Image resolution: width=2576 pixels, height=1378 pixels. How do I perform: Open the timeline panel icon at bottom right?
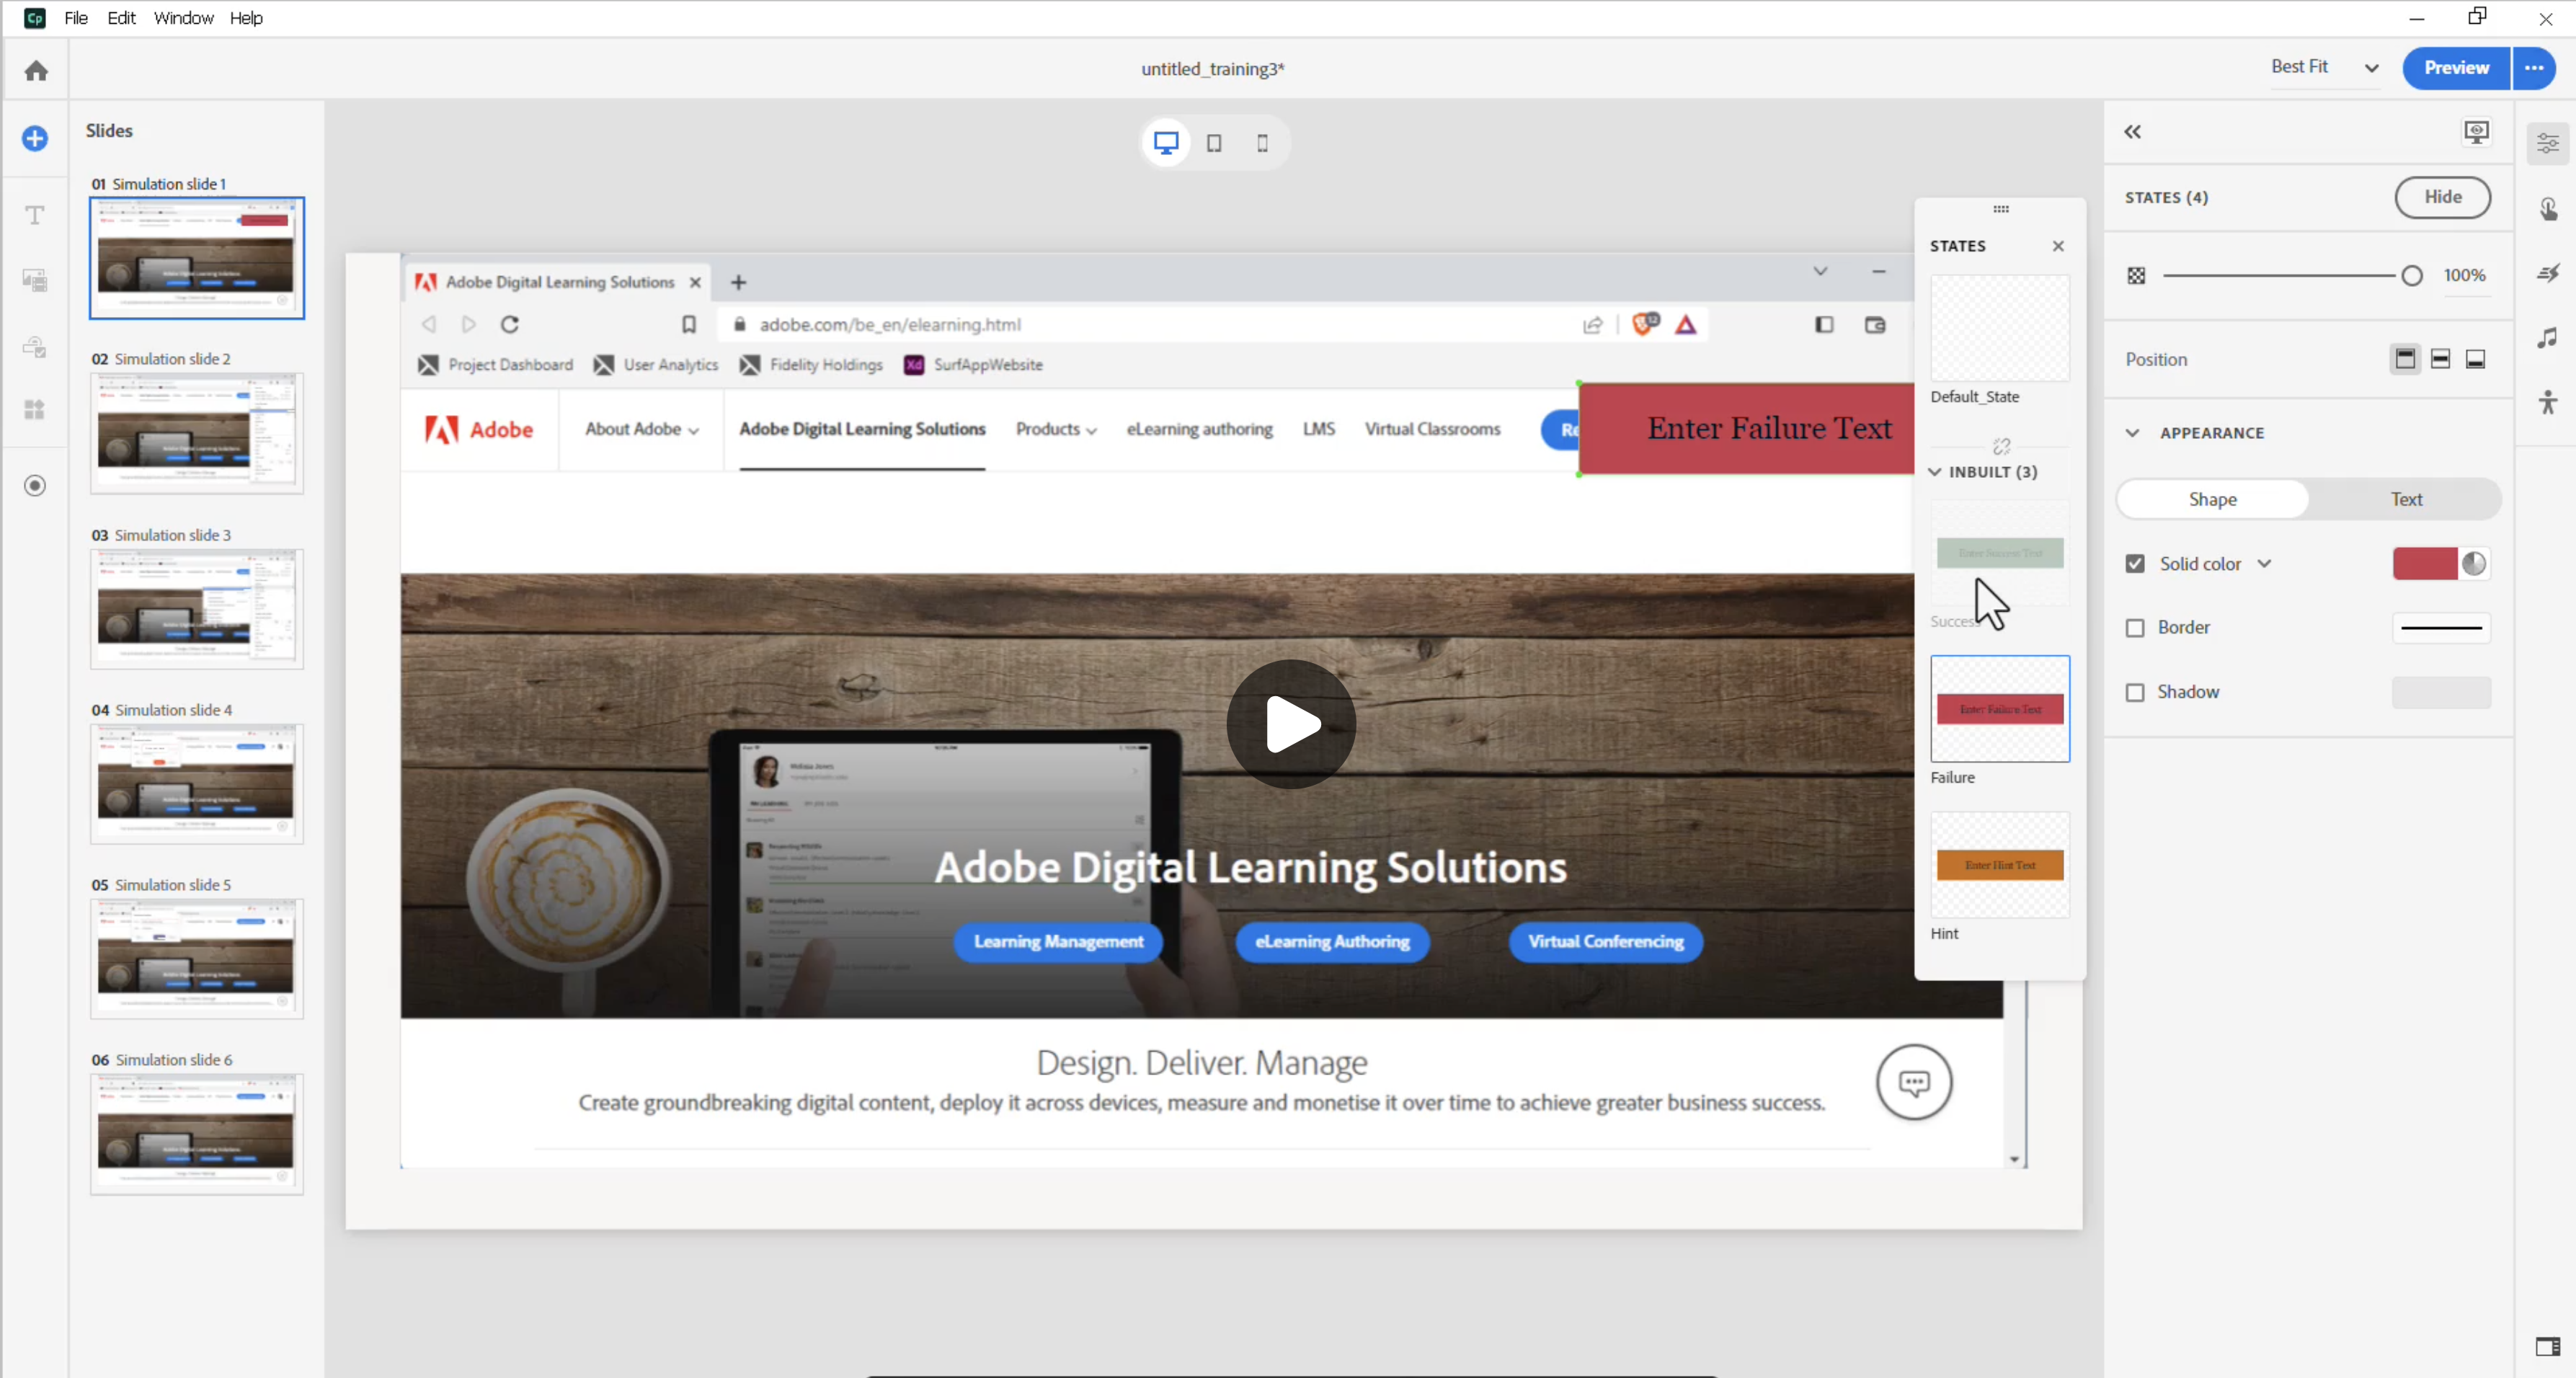tap(2547, 1347)
